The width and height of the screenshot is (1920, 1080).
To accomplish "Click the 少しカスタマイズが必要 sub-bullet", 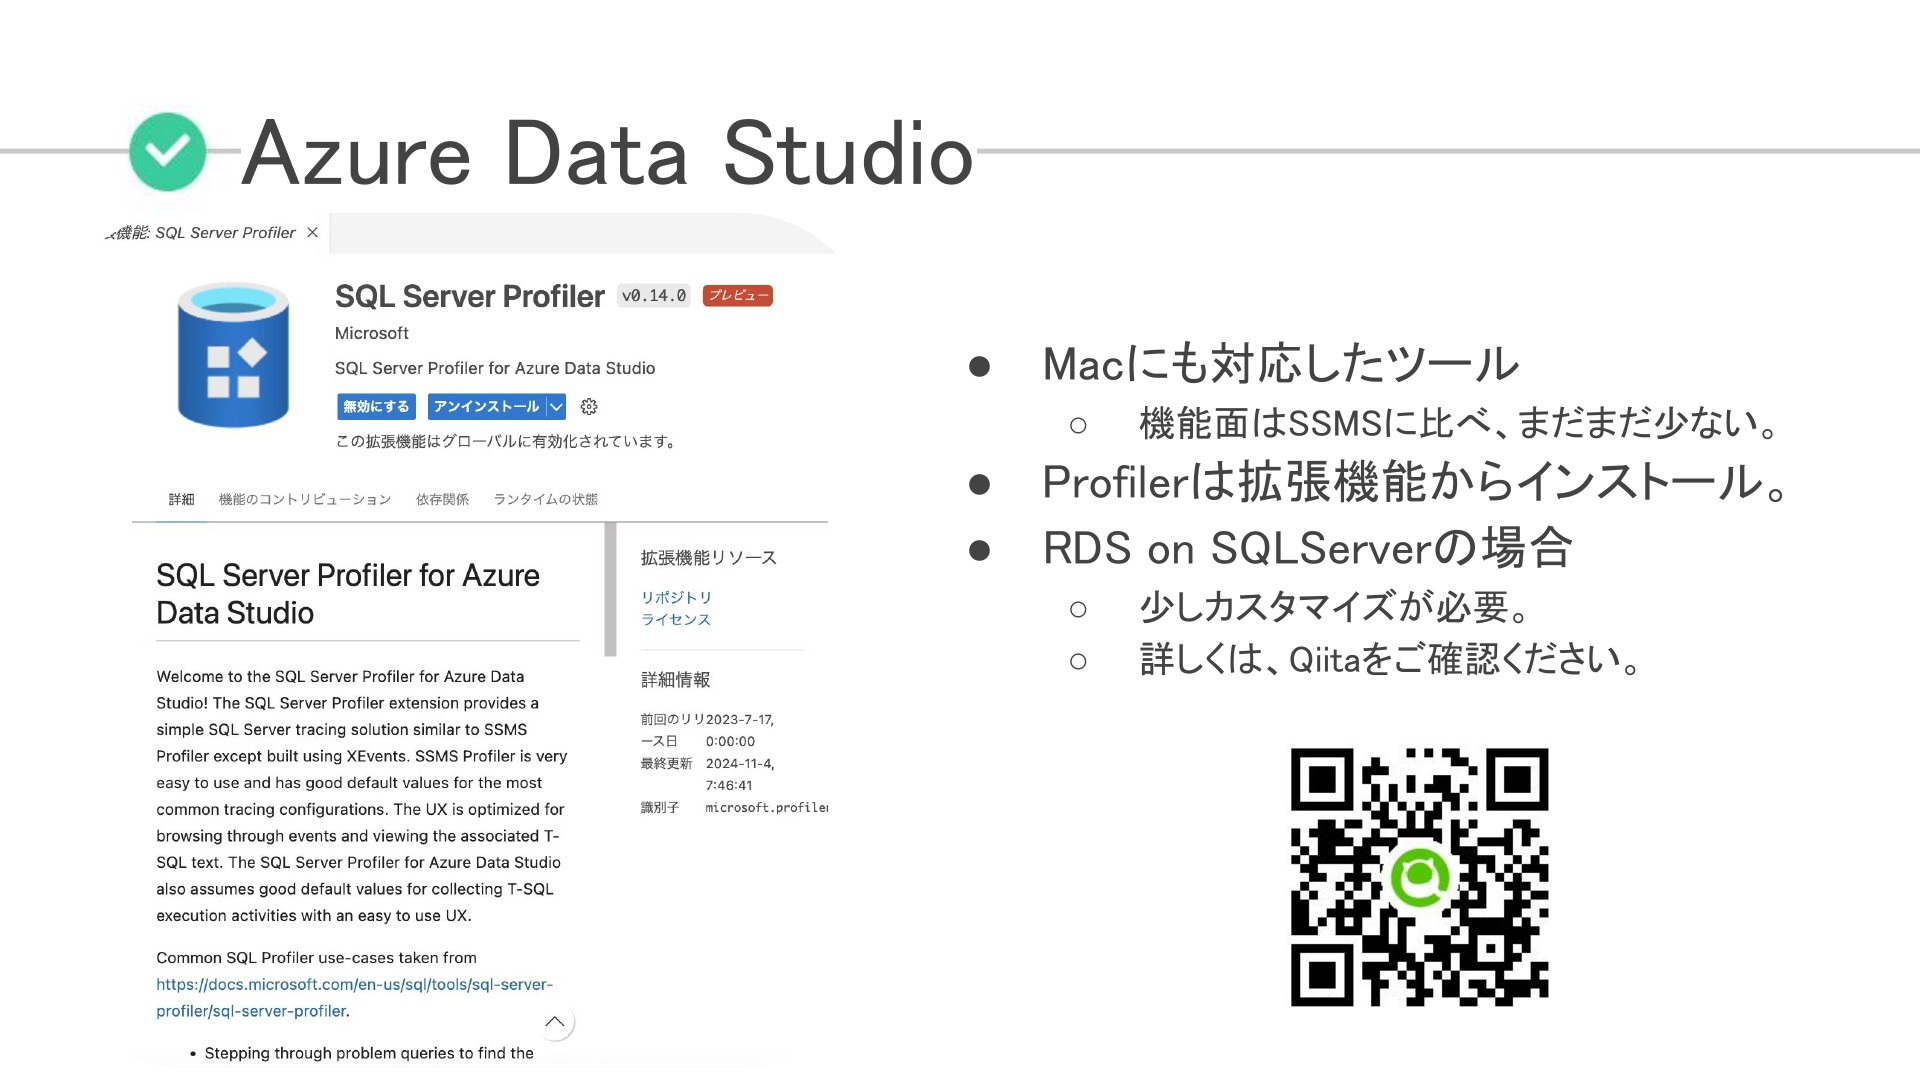I will coord(1337,607).
